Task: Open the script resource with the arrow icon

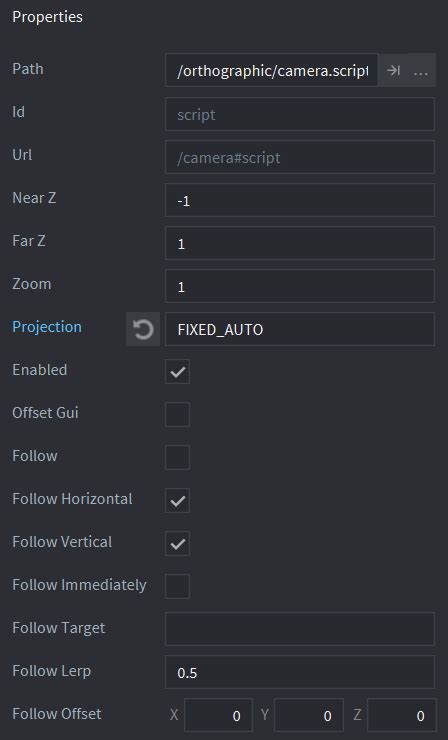Action: pyautogui.click(x=393, y=70)
